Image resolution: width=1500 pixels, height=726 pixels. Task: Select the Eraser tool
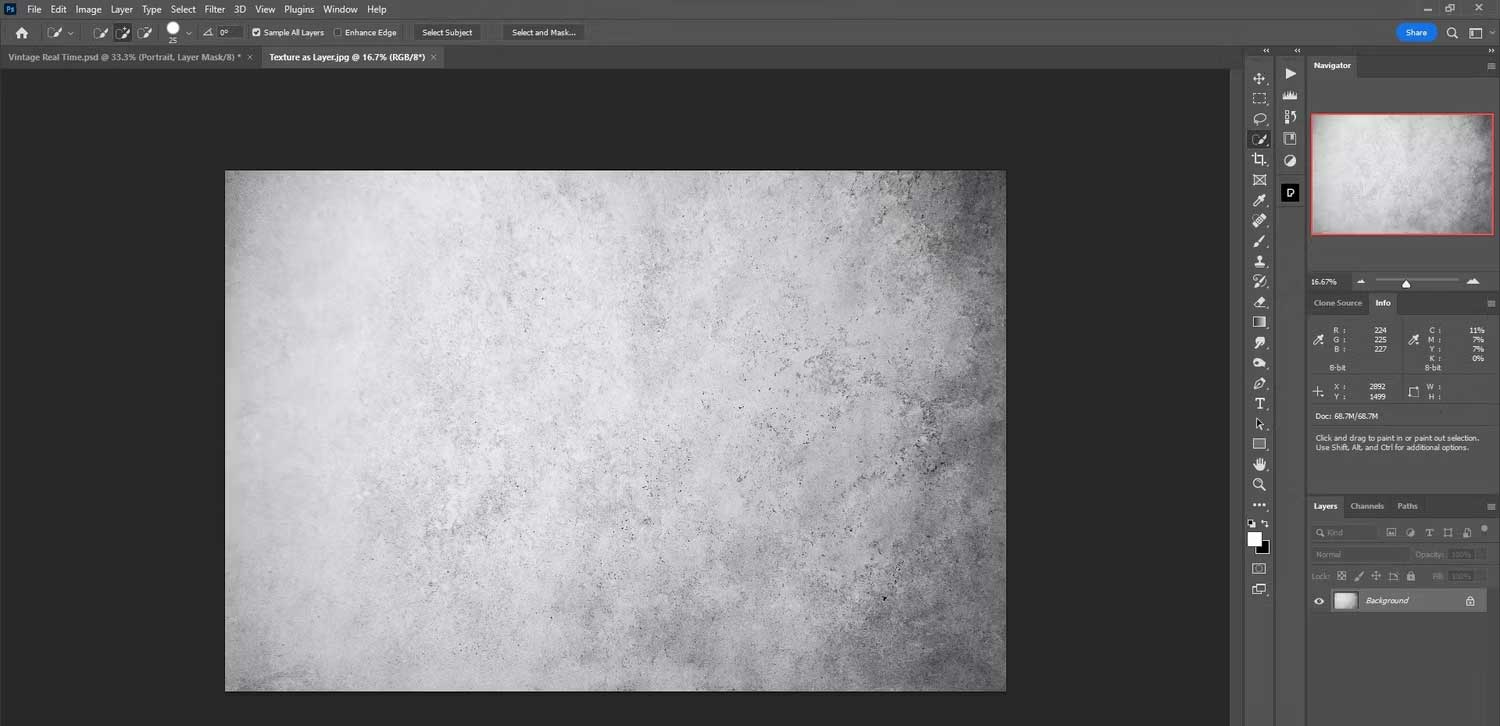click(x=1259, y=302)
